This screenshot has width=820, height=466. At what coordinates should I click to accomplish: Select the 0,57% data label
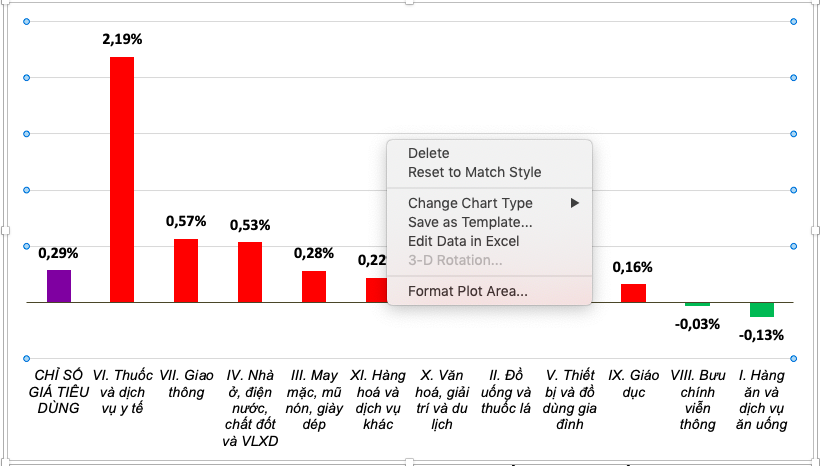click(186, 221)
